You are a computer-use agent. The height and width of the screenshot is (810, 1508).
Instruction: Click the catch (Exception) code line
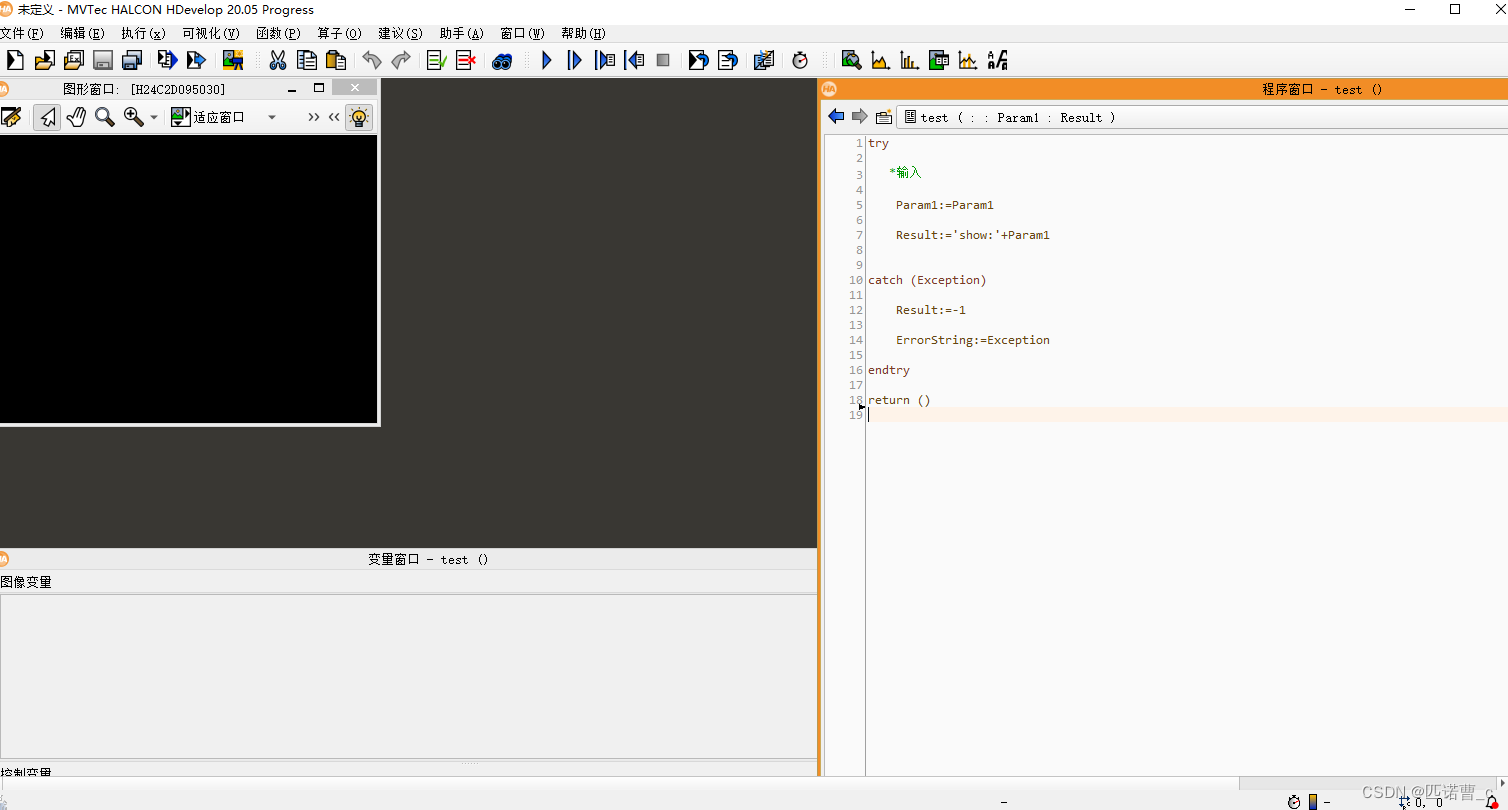(x=927, y=280)
